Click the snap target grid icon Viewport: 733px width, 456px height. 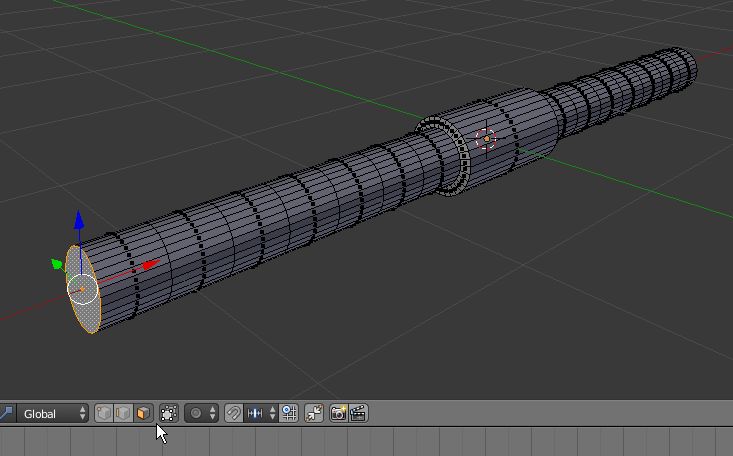tap(289, 413)
